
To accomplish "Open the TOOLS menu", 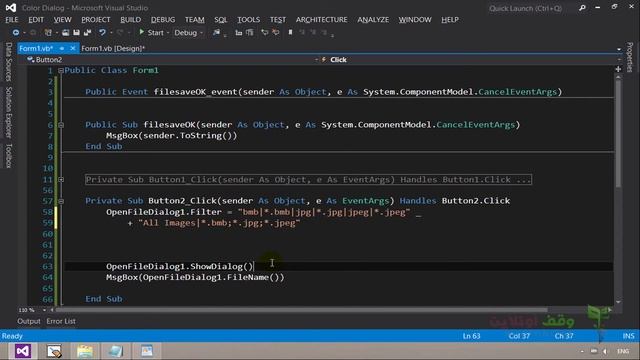I will [x=249, y=20].
